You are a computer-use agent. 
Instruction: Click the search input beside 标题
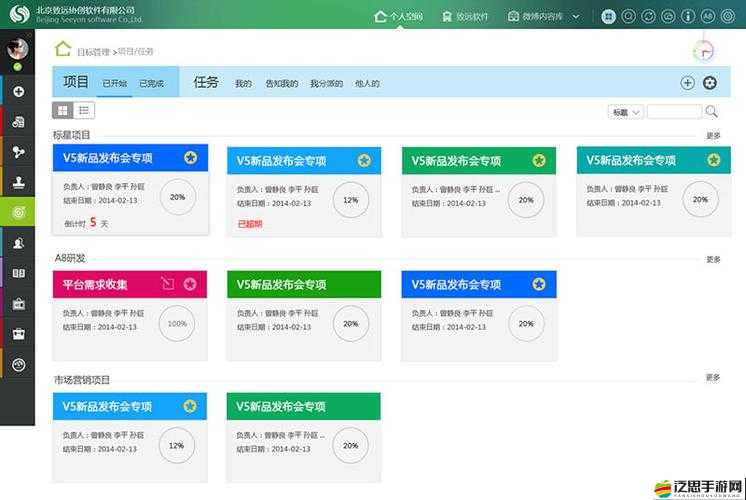(674, 112)
